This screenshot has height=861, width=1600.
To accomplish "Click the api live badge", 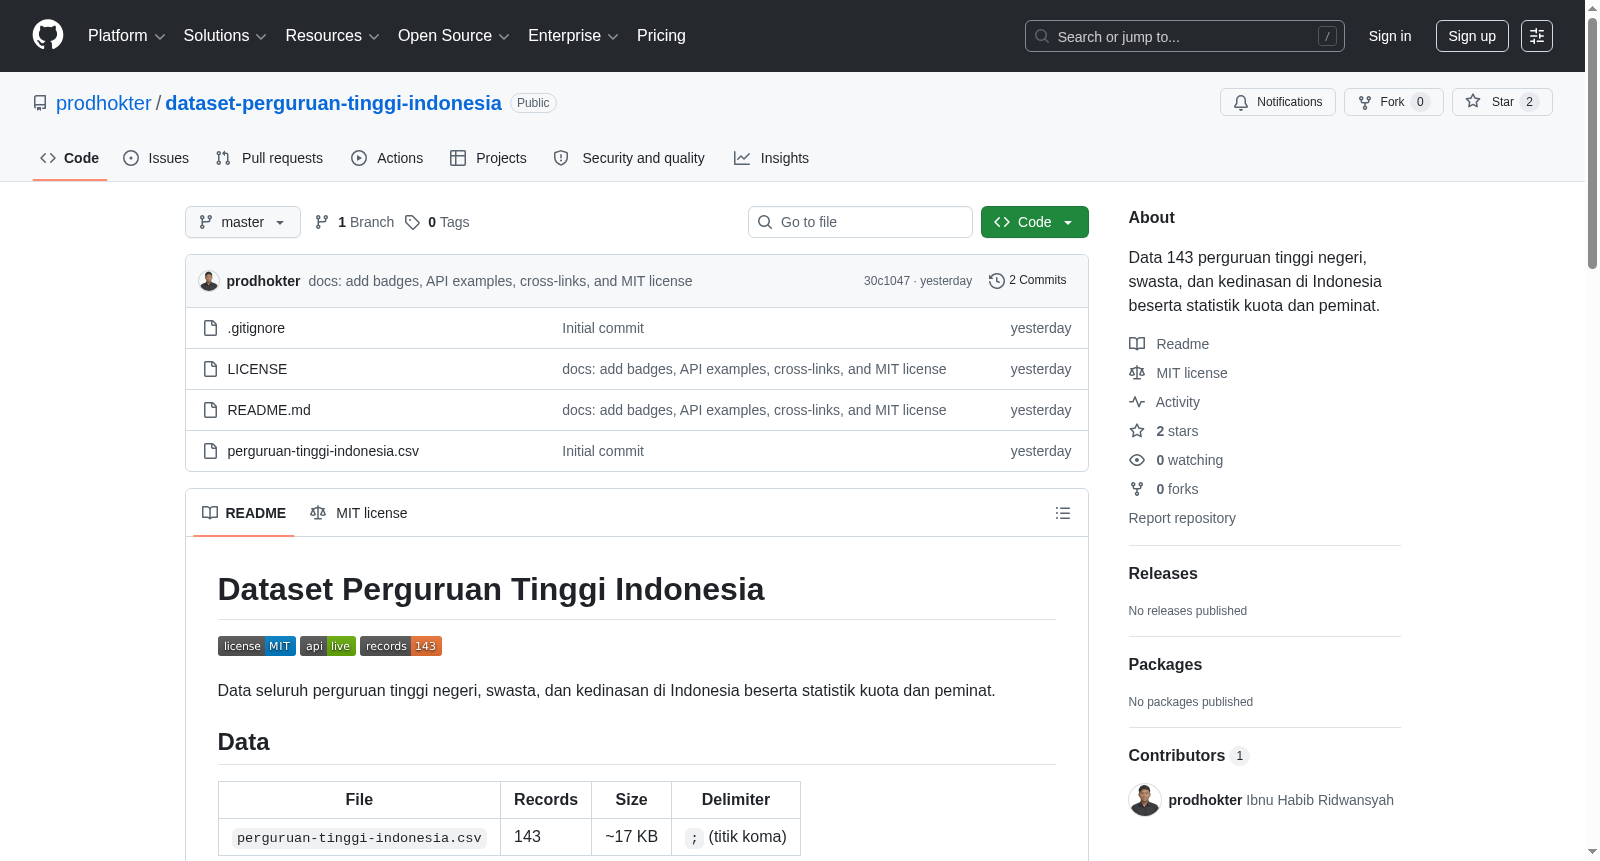I will coord(328,646).
